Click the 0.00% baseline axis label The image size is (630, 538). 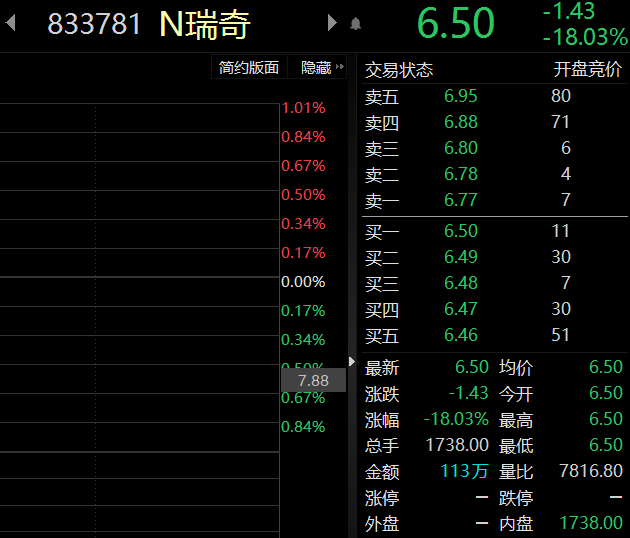click(303, 282)
